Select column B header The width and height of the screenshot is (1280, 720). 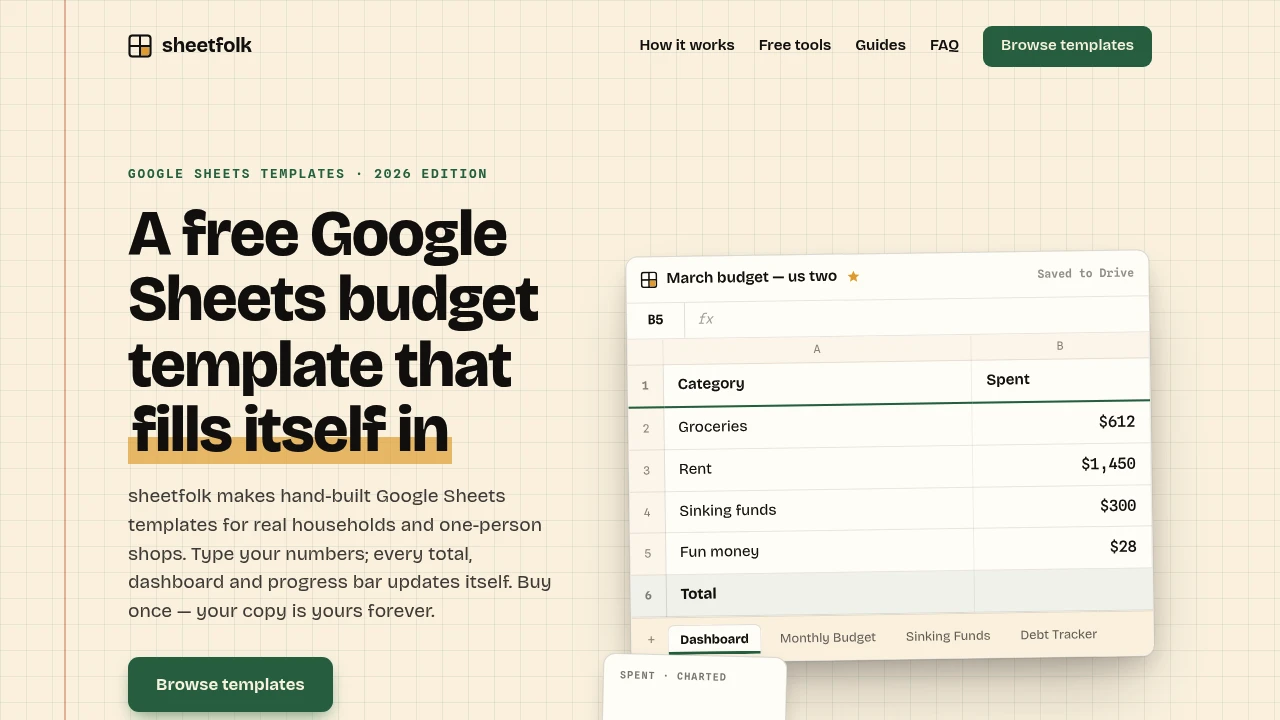coord(1060,346)
